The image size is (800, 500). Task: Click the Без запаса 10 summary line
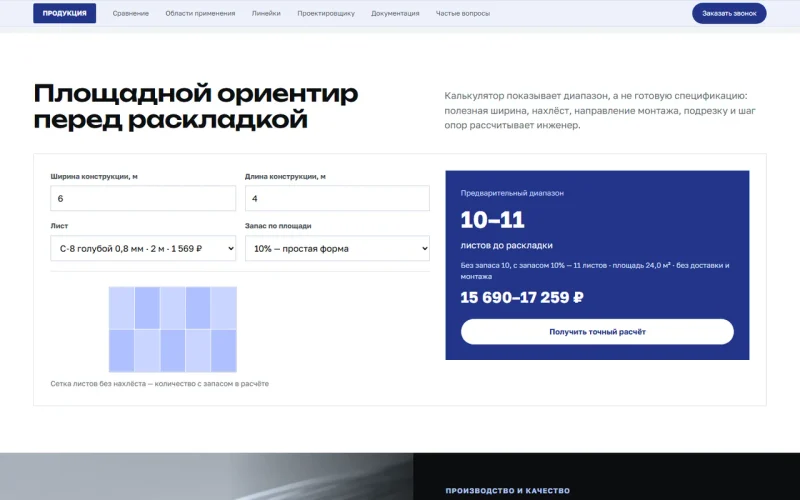594,270
